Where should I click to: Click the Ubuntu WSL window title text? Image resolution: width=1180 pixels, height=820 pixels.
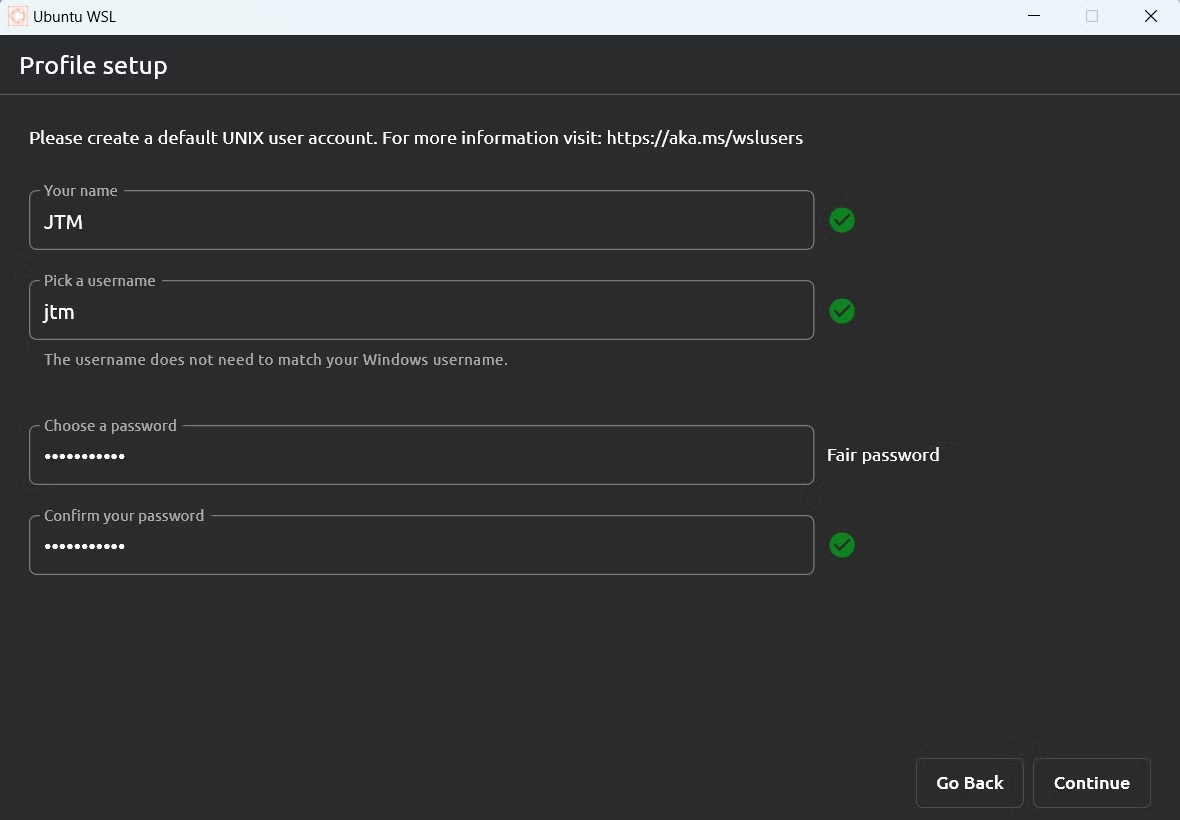click(x=75, y=17)
